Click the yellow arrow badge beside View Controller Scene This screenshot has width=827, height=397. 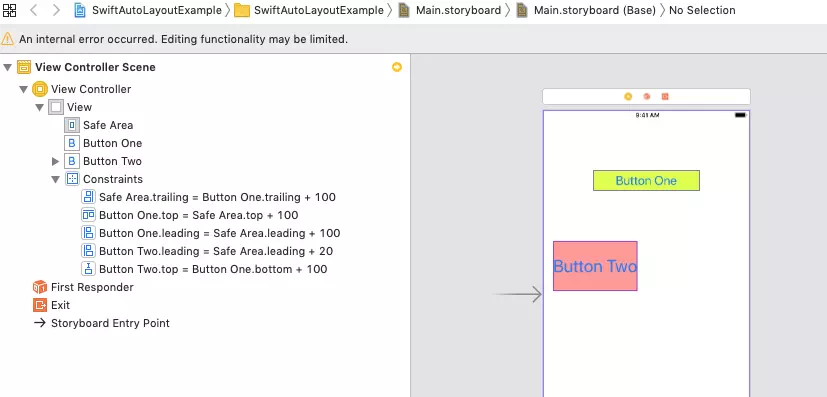click(x=397, y=67)
